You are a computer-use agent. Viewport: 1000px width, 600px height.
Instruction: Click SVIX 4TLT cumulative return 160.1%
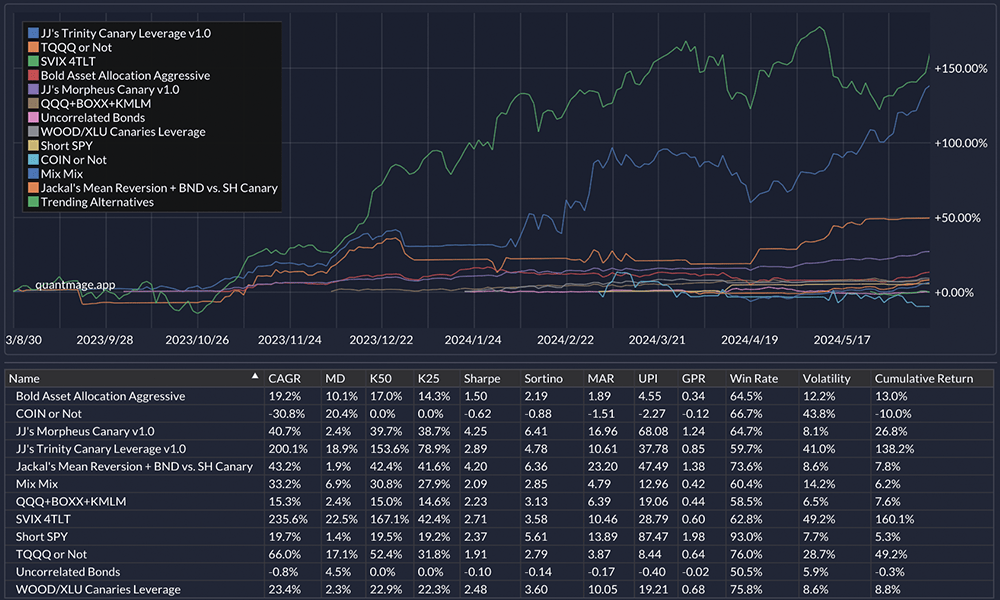point(894,519)
